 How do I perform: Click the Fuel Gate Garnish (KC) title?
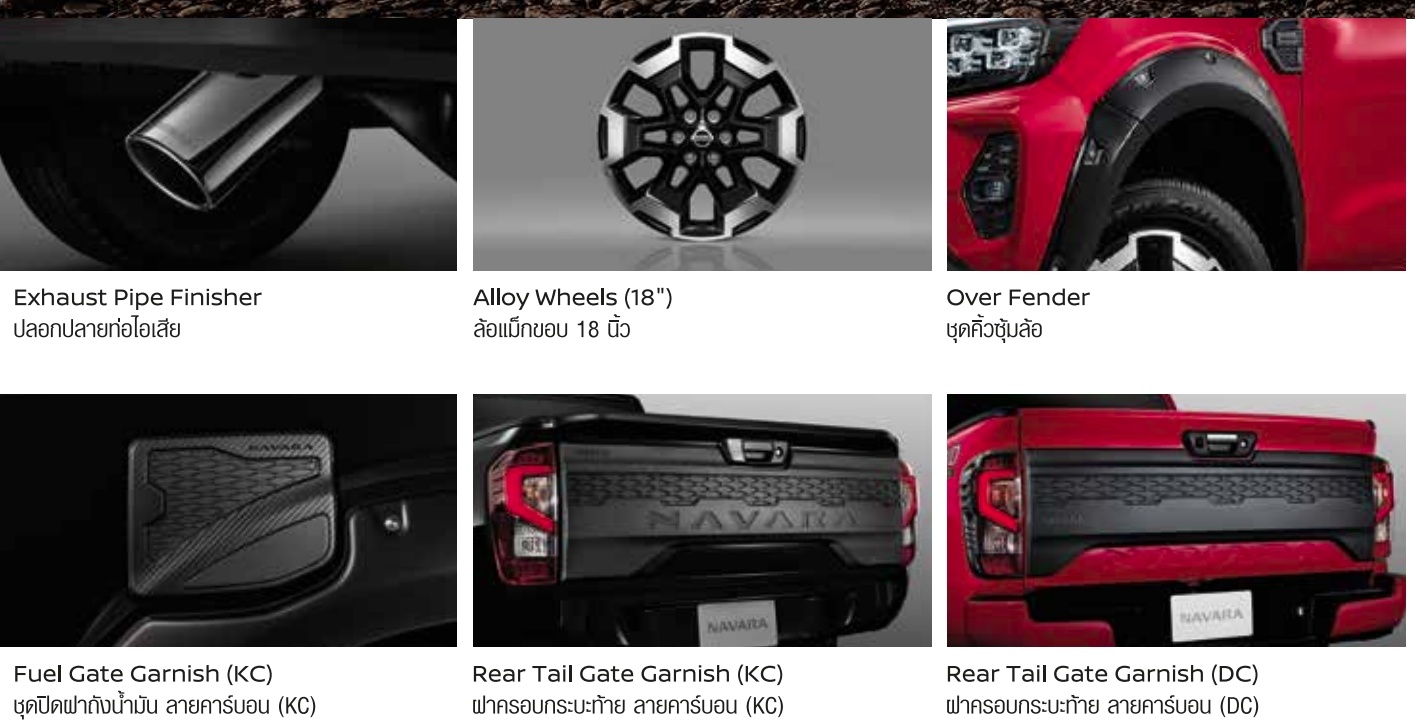pos(143,674)
